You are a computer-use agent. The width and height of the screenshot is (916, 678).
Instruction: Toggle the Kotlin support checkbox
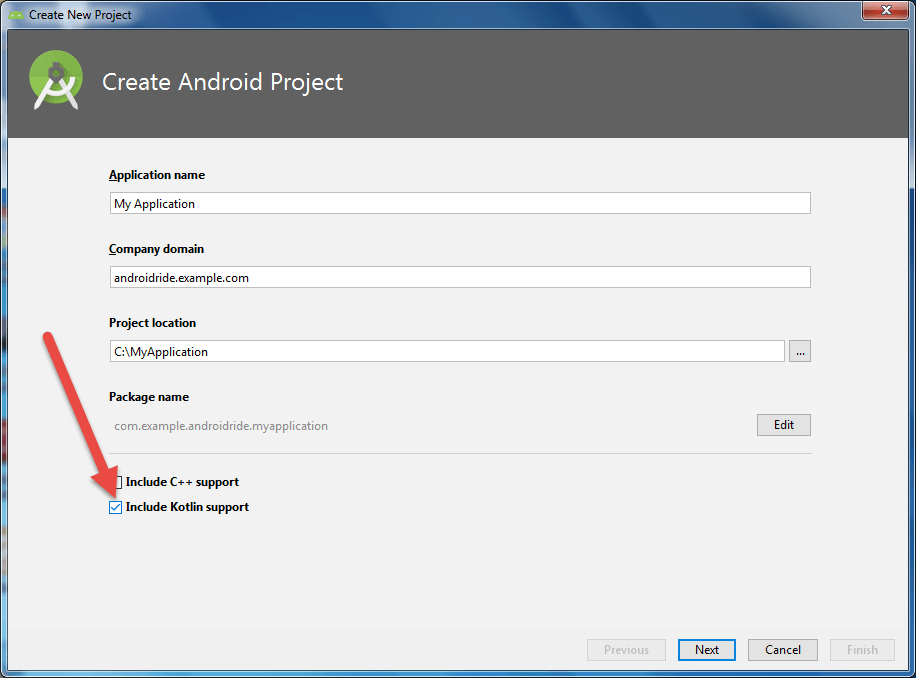(116, 507)
